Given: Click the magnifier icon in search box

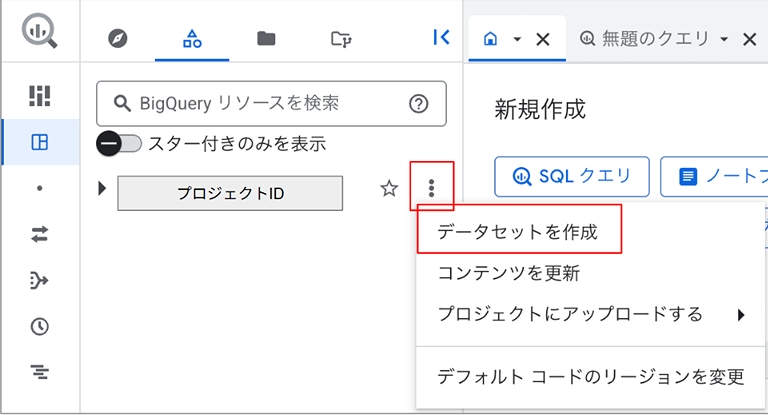Looking at the screenshot, I should pyautogui.click(x=122, y=103).
